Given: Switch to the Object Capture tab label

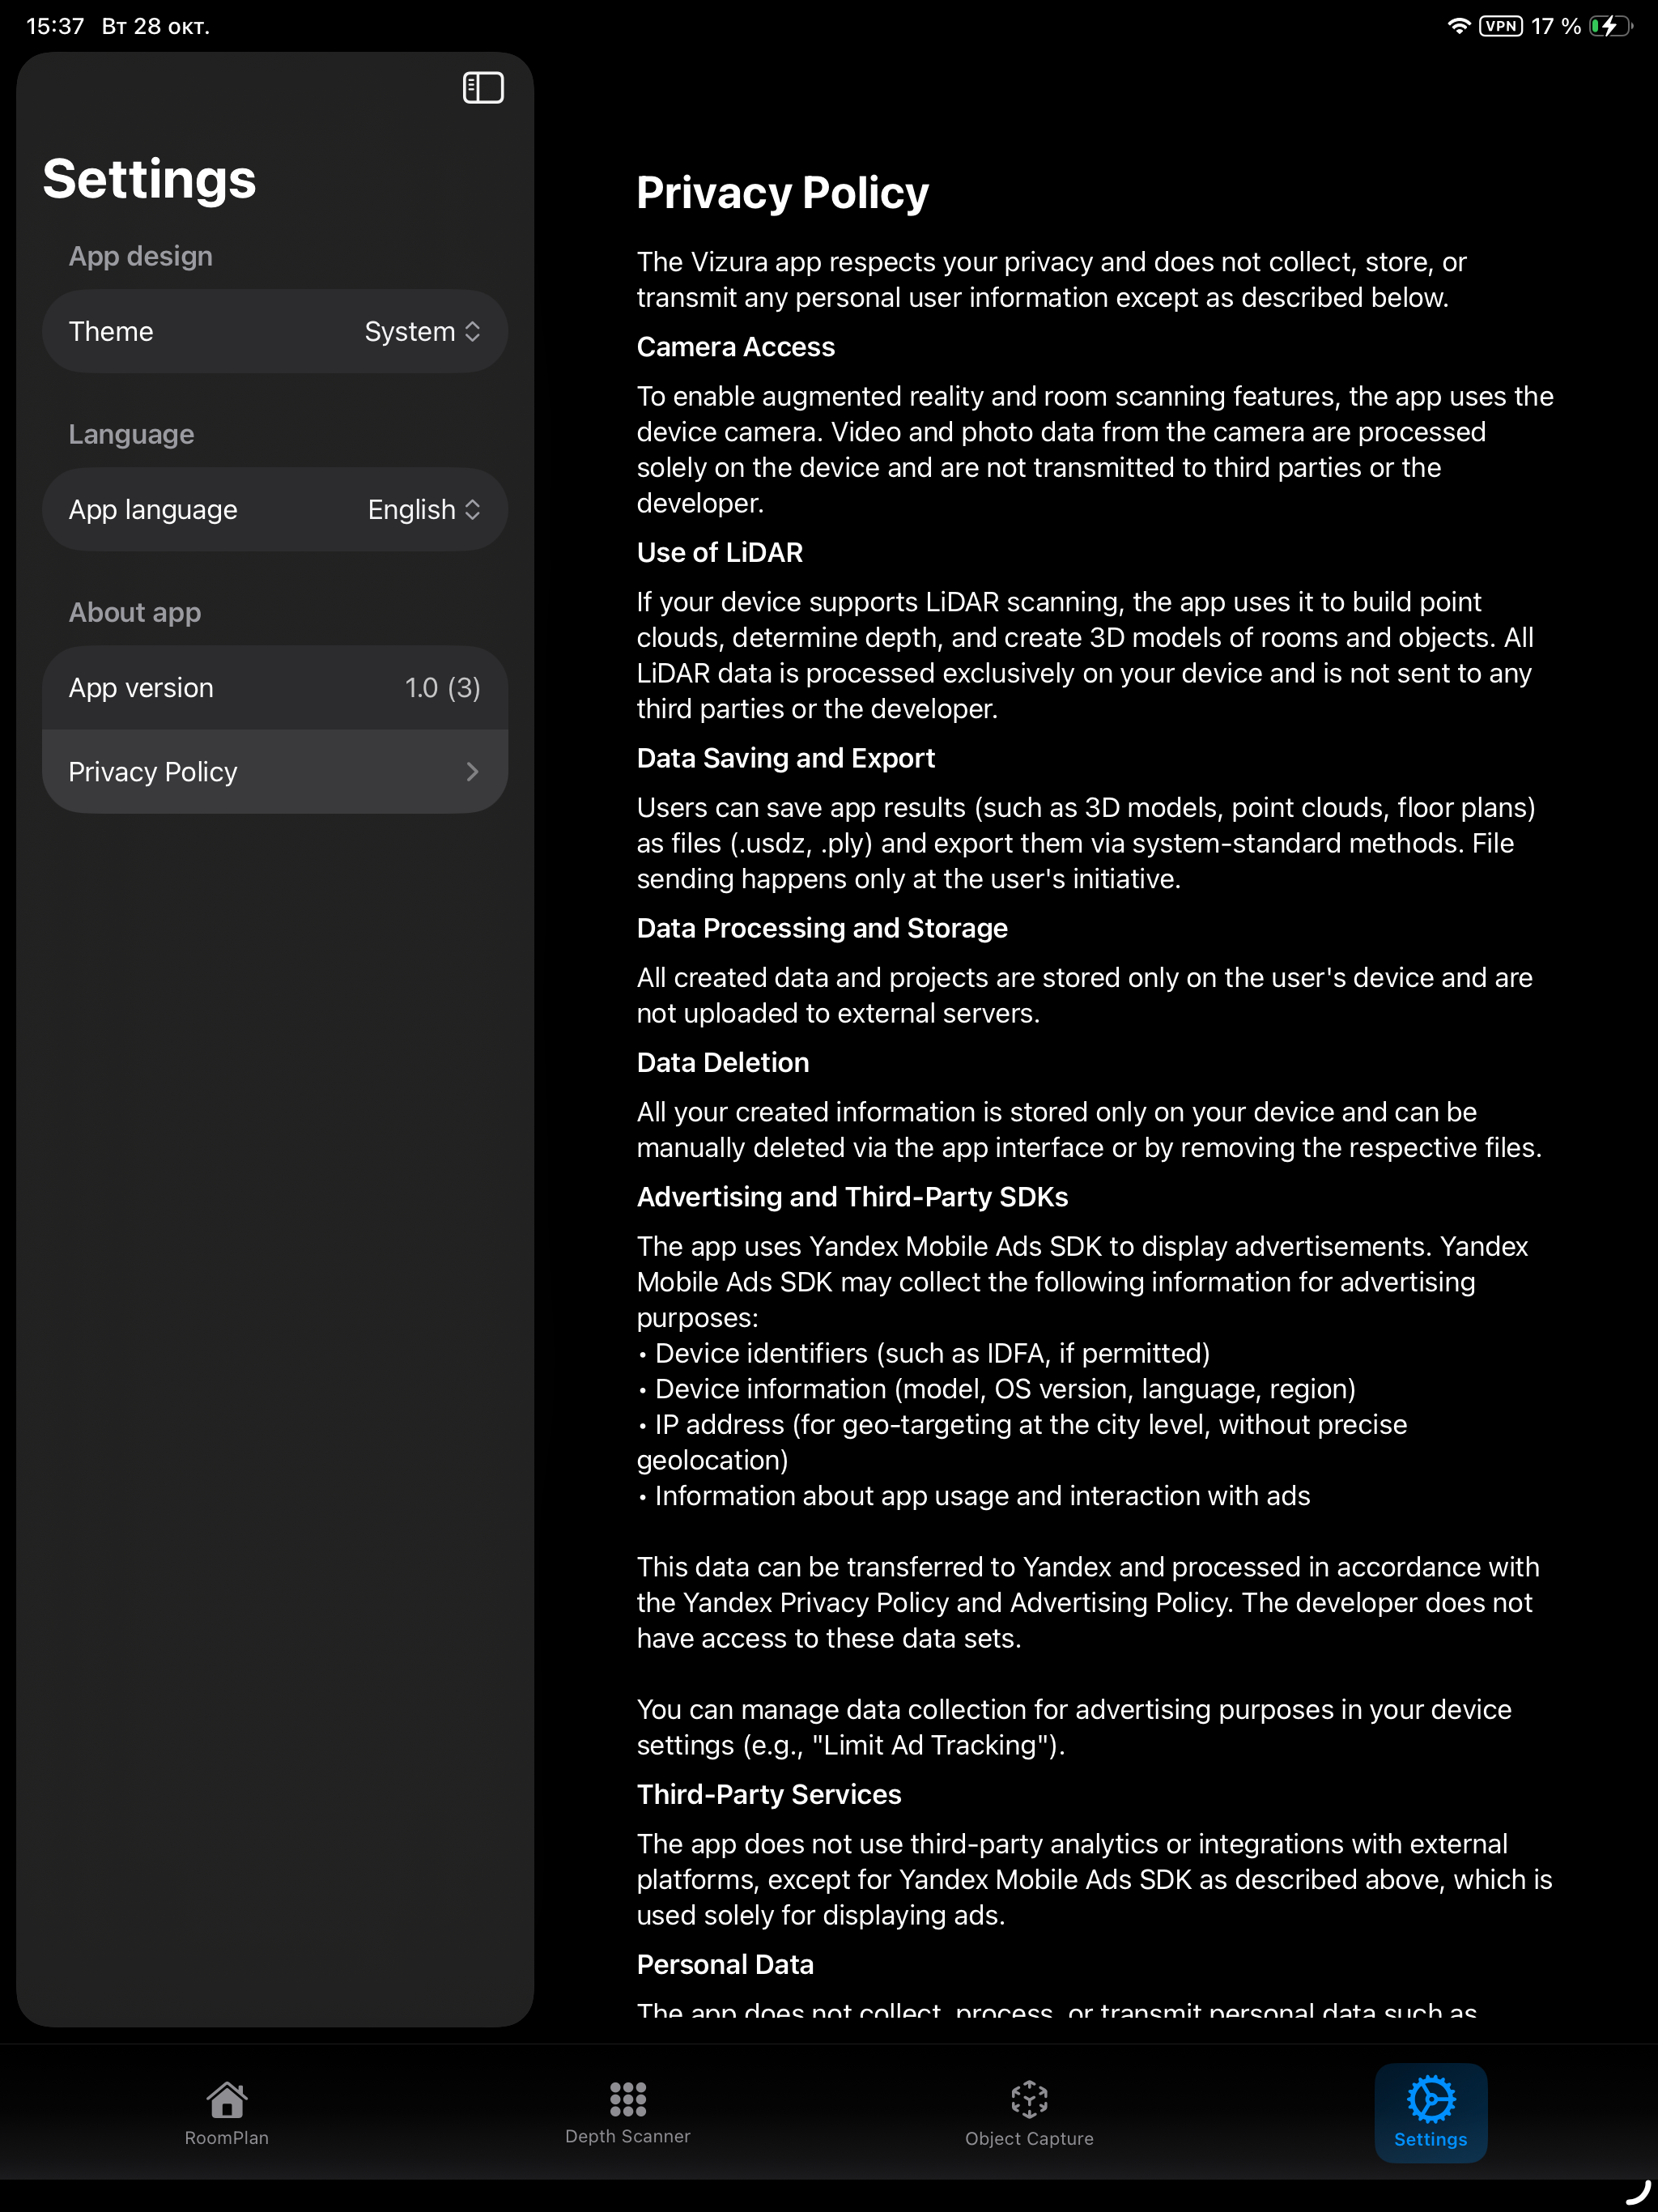Looking at the screenshot, I should coord(1029,2139).
